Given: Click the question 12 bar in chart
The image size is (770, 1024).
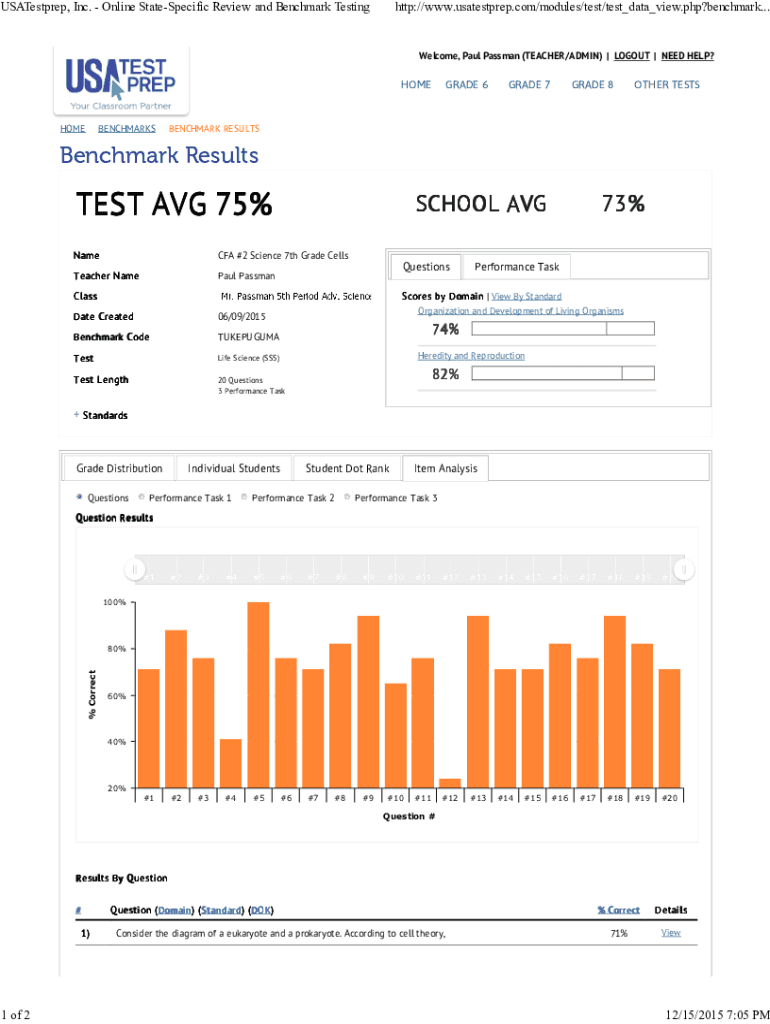Looking at the screenshot, I should click(x=450, y=782).
